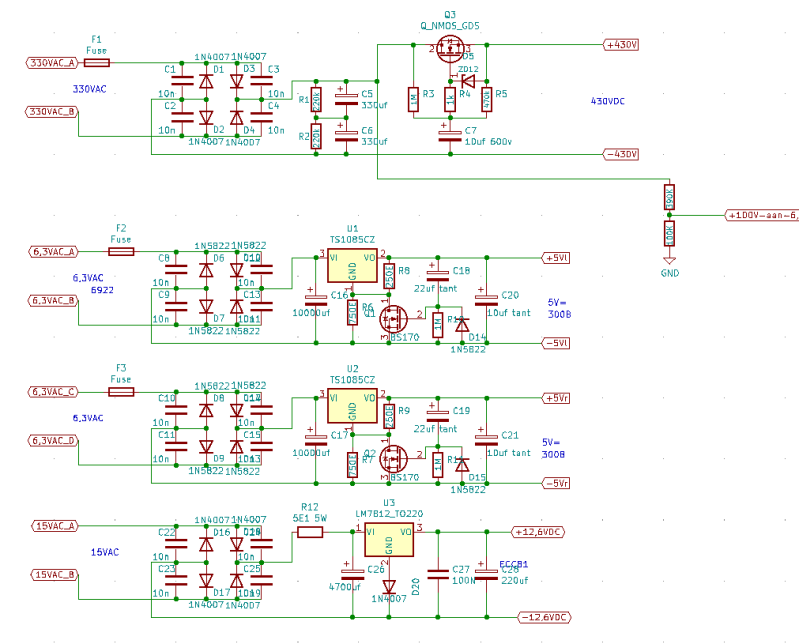Select the C6 330uf capacitor
The height and width of the screenshot is (644, 799).
click(346, 136)
